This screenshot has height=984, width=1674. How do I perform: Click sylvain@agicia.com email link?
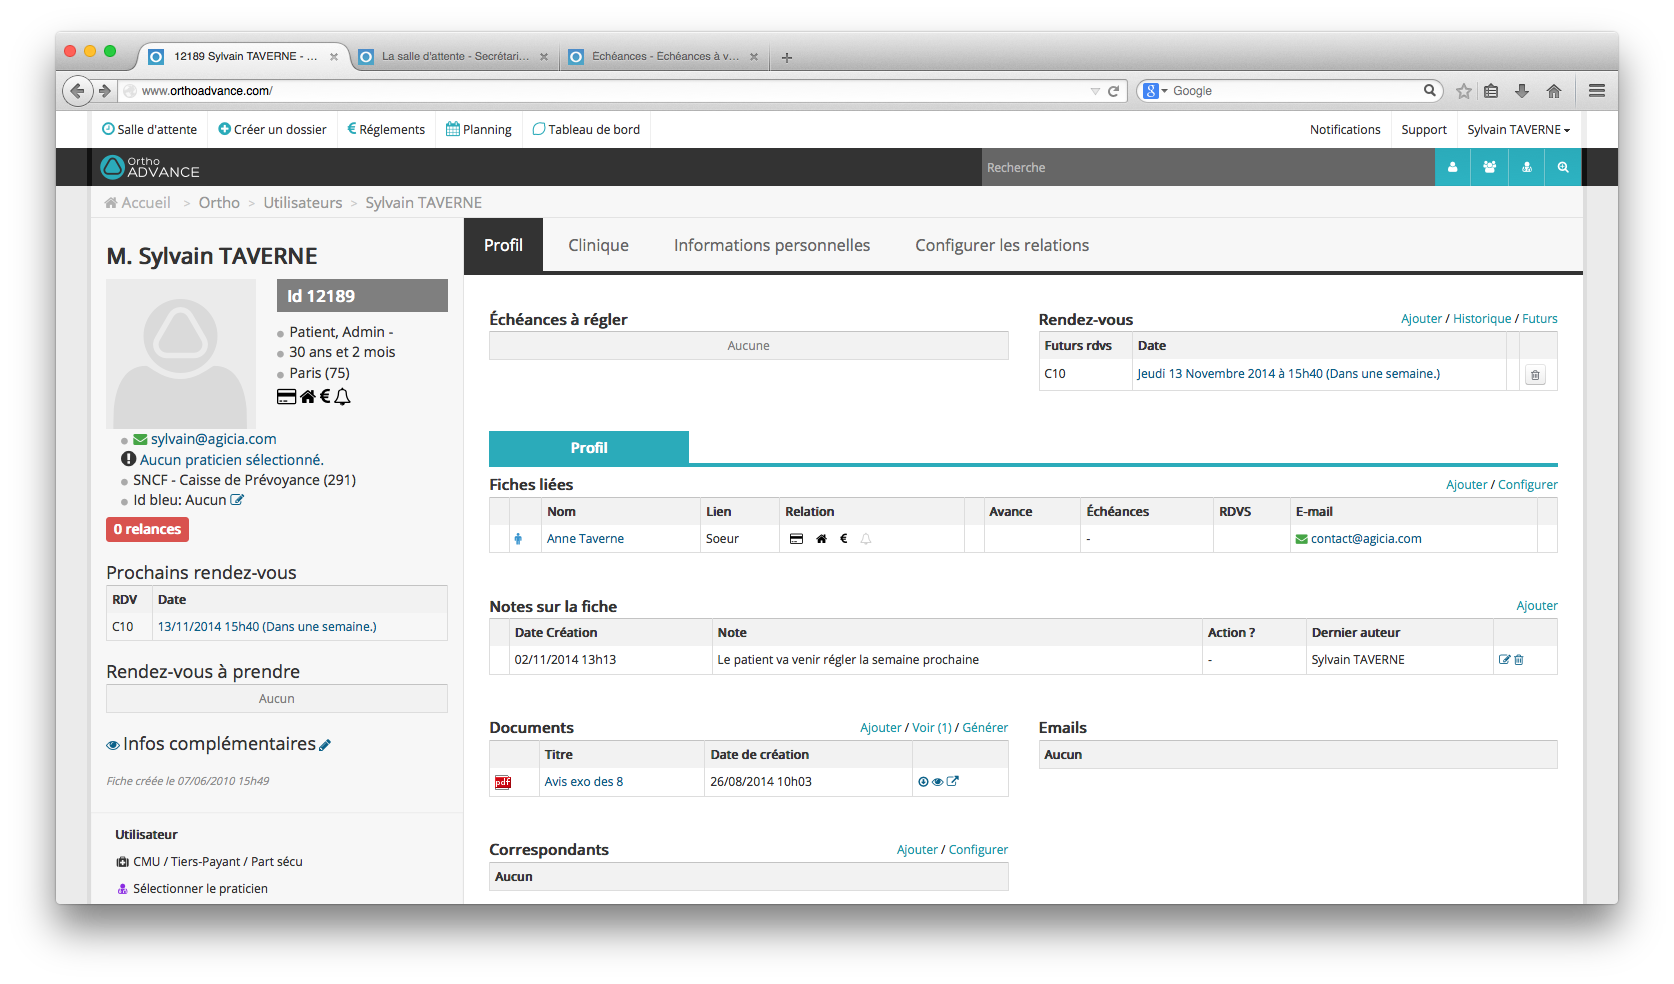213,439
